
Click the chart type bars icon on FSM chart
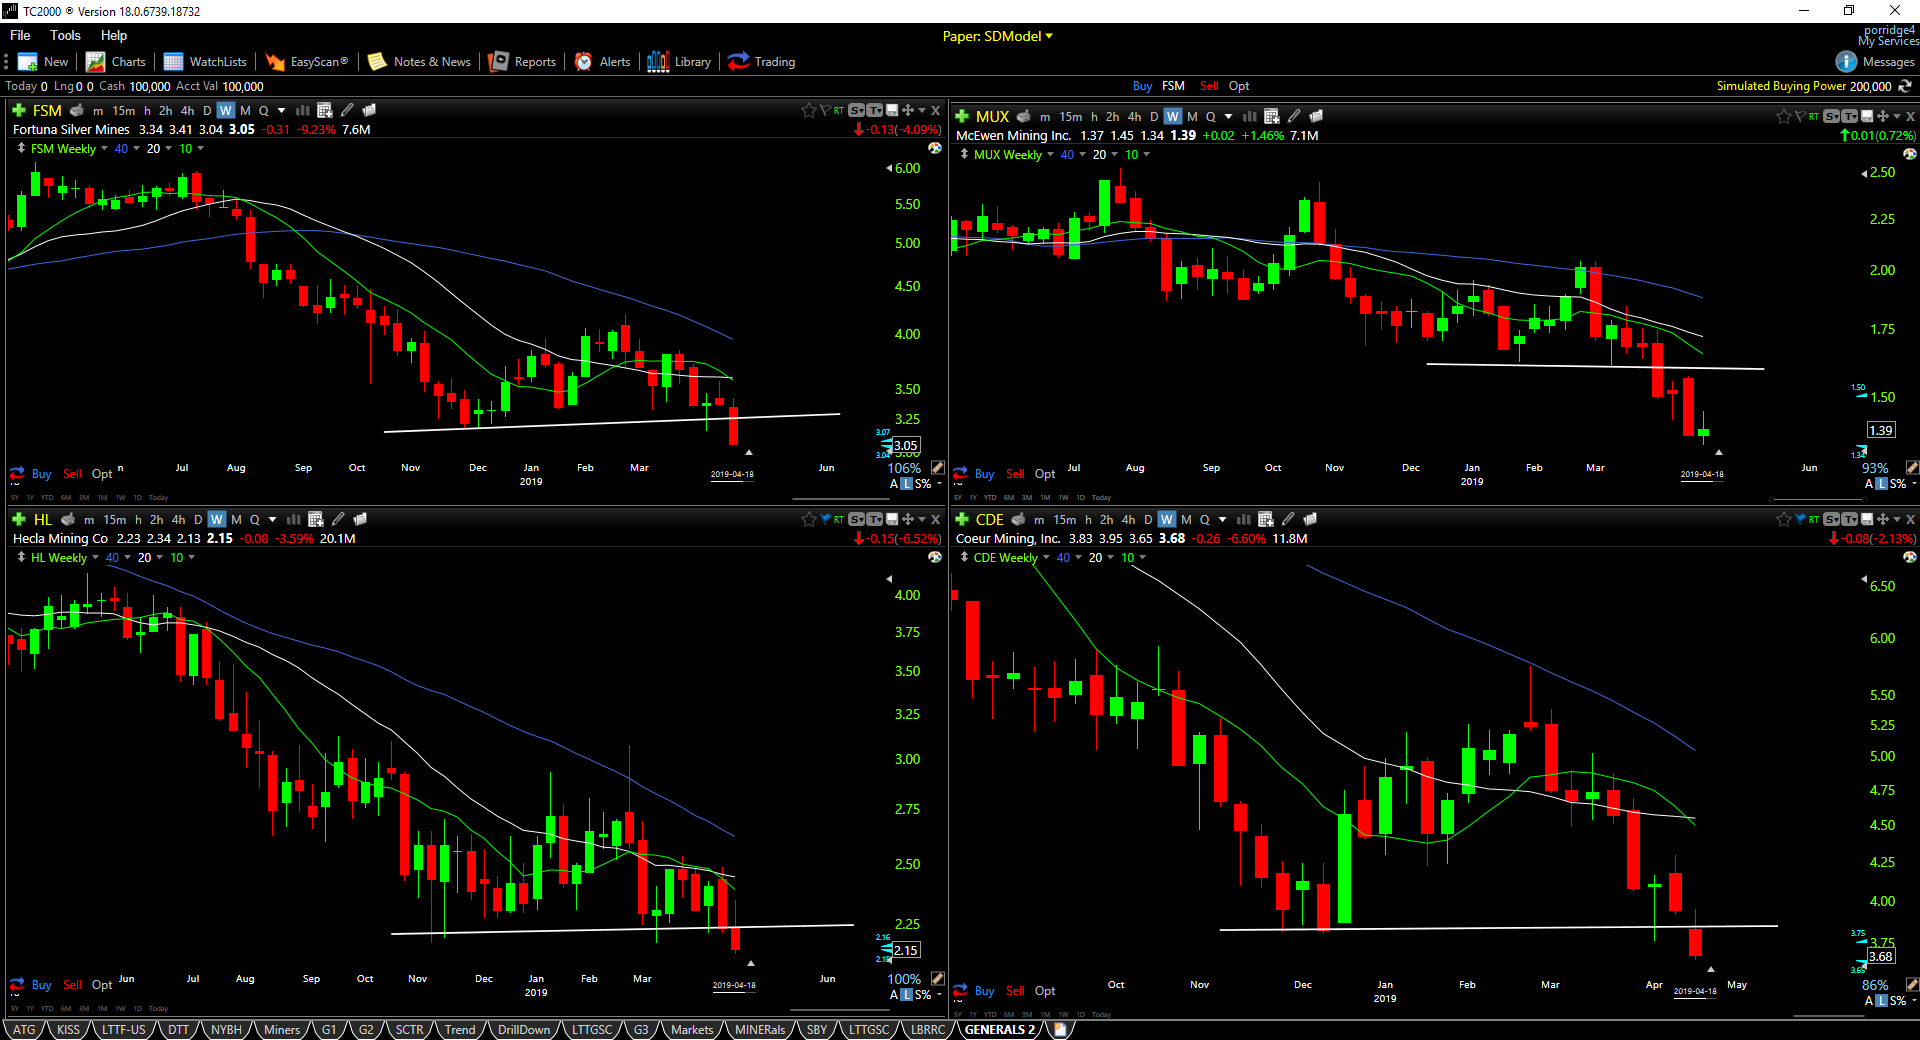303,110
